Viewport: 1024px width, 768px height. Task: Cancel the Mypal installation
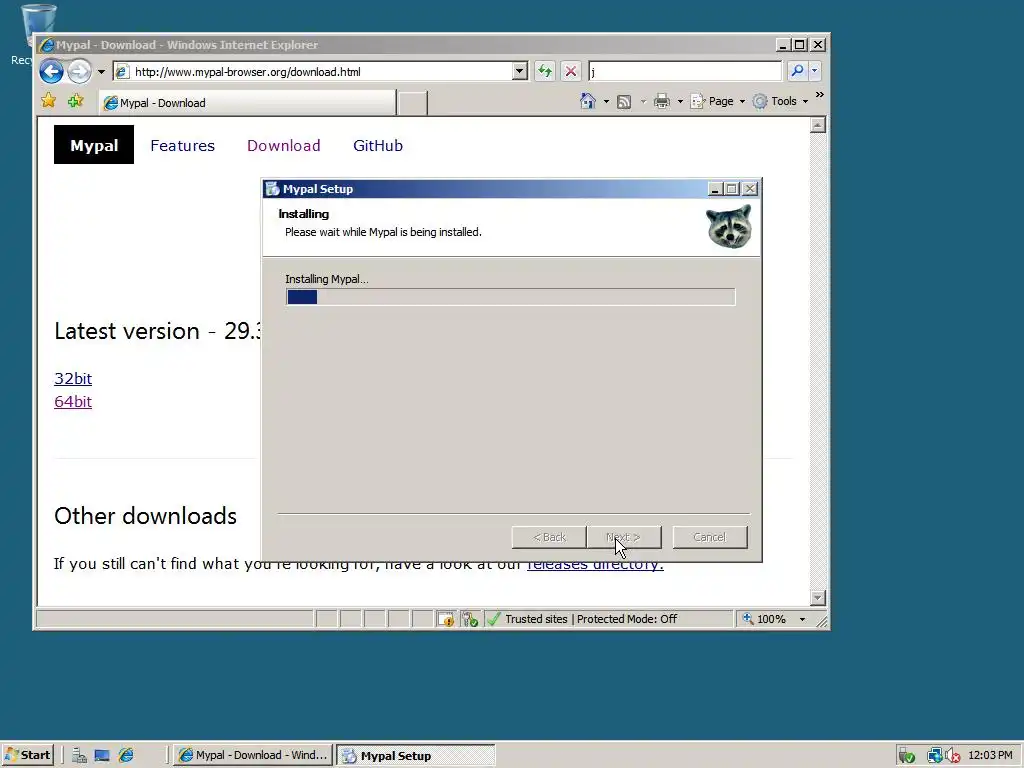point(710,537)
